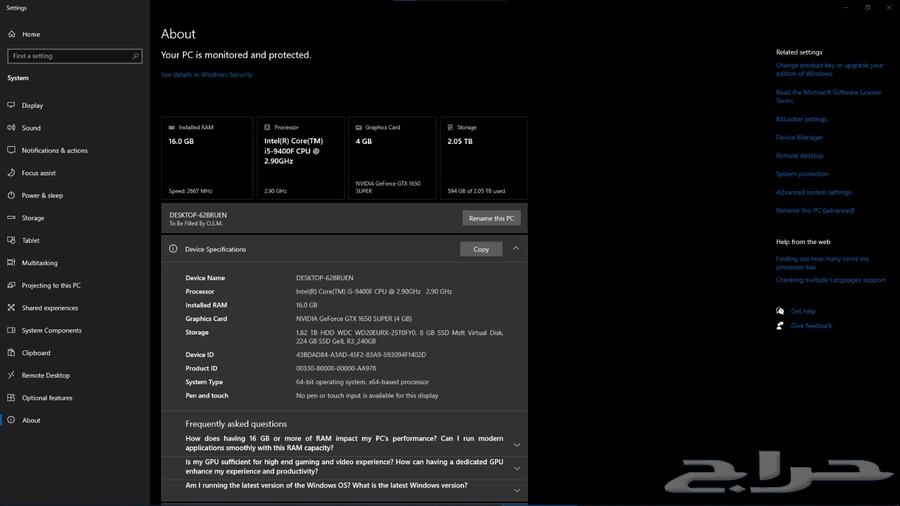
Task: Click the Power & sleep icon
Action: [x=11, y=195]
